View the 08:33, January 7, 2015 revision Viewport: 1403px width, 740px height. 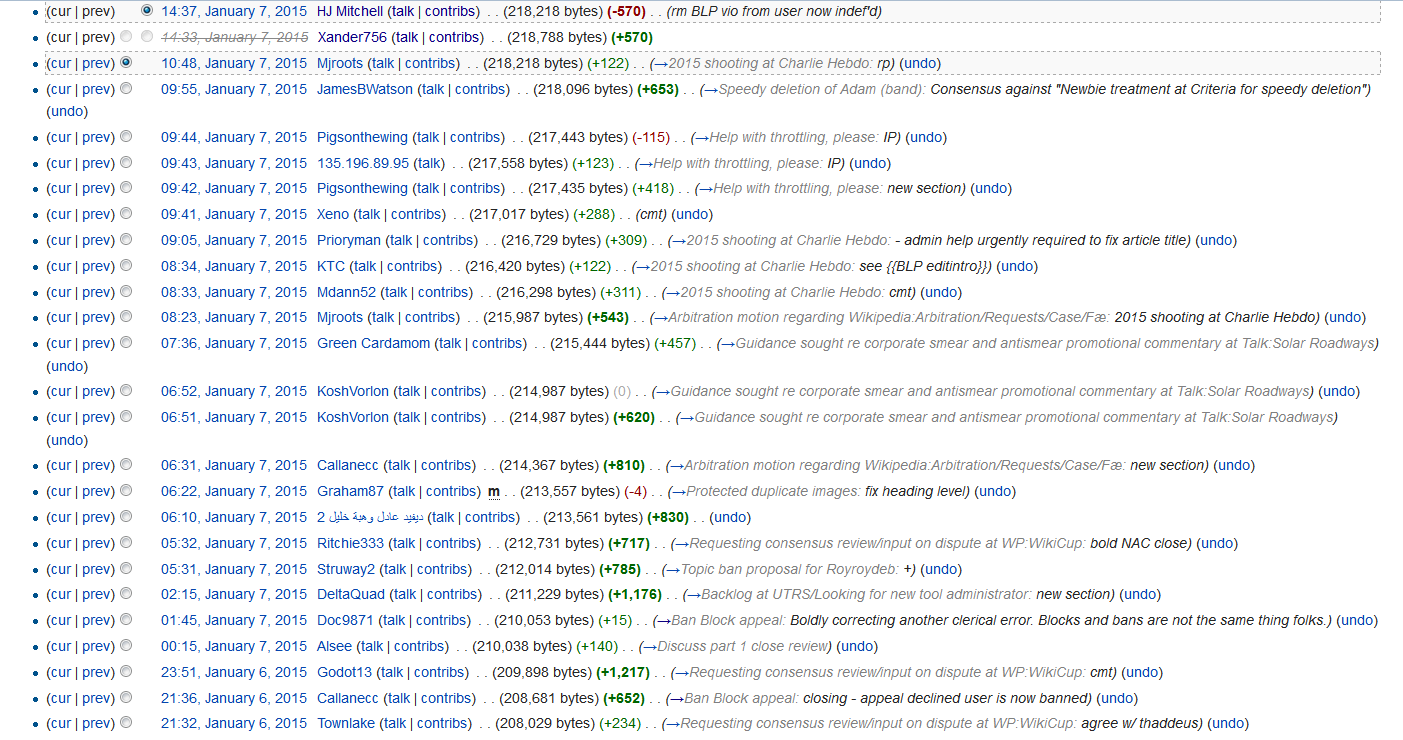234,292
